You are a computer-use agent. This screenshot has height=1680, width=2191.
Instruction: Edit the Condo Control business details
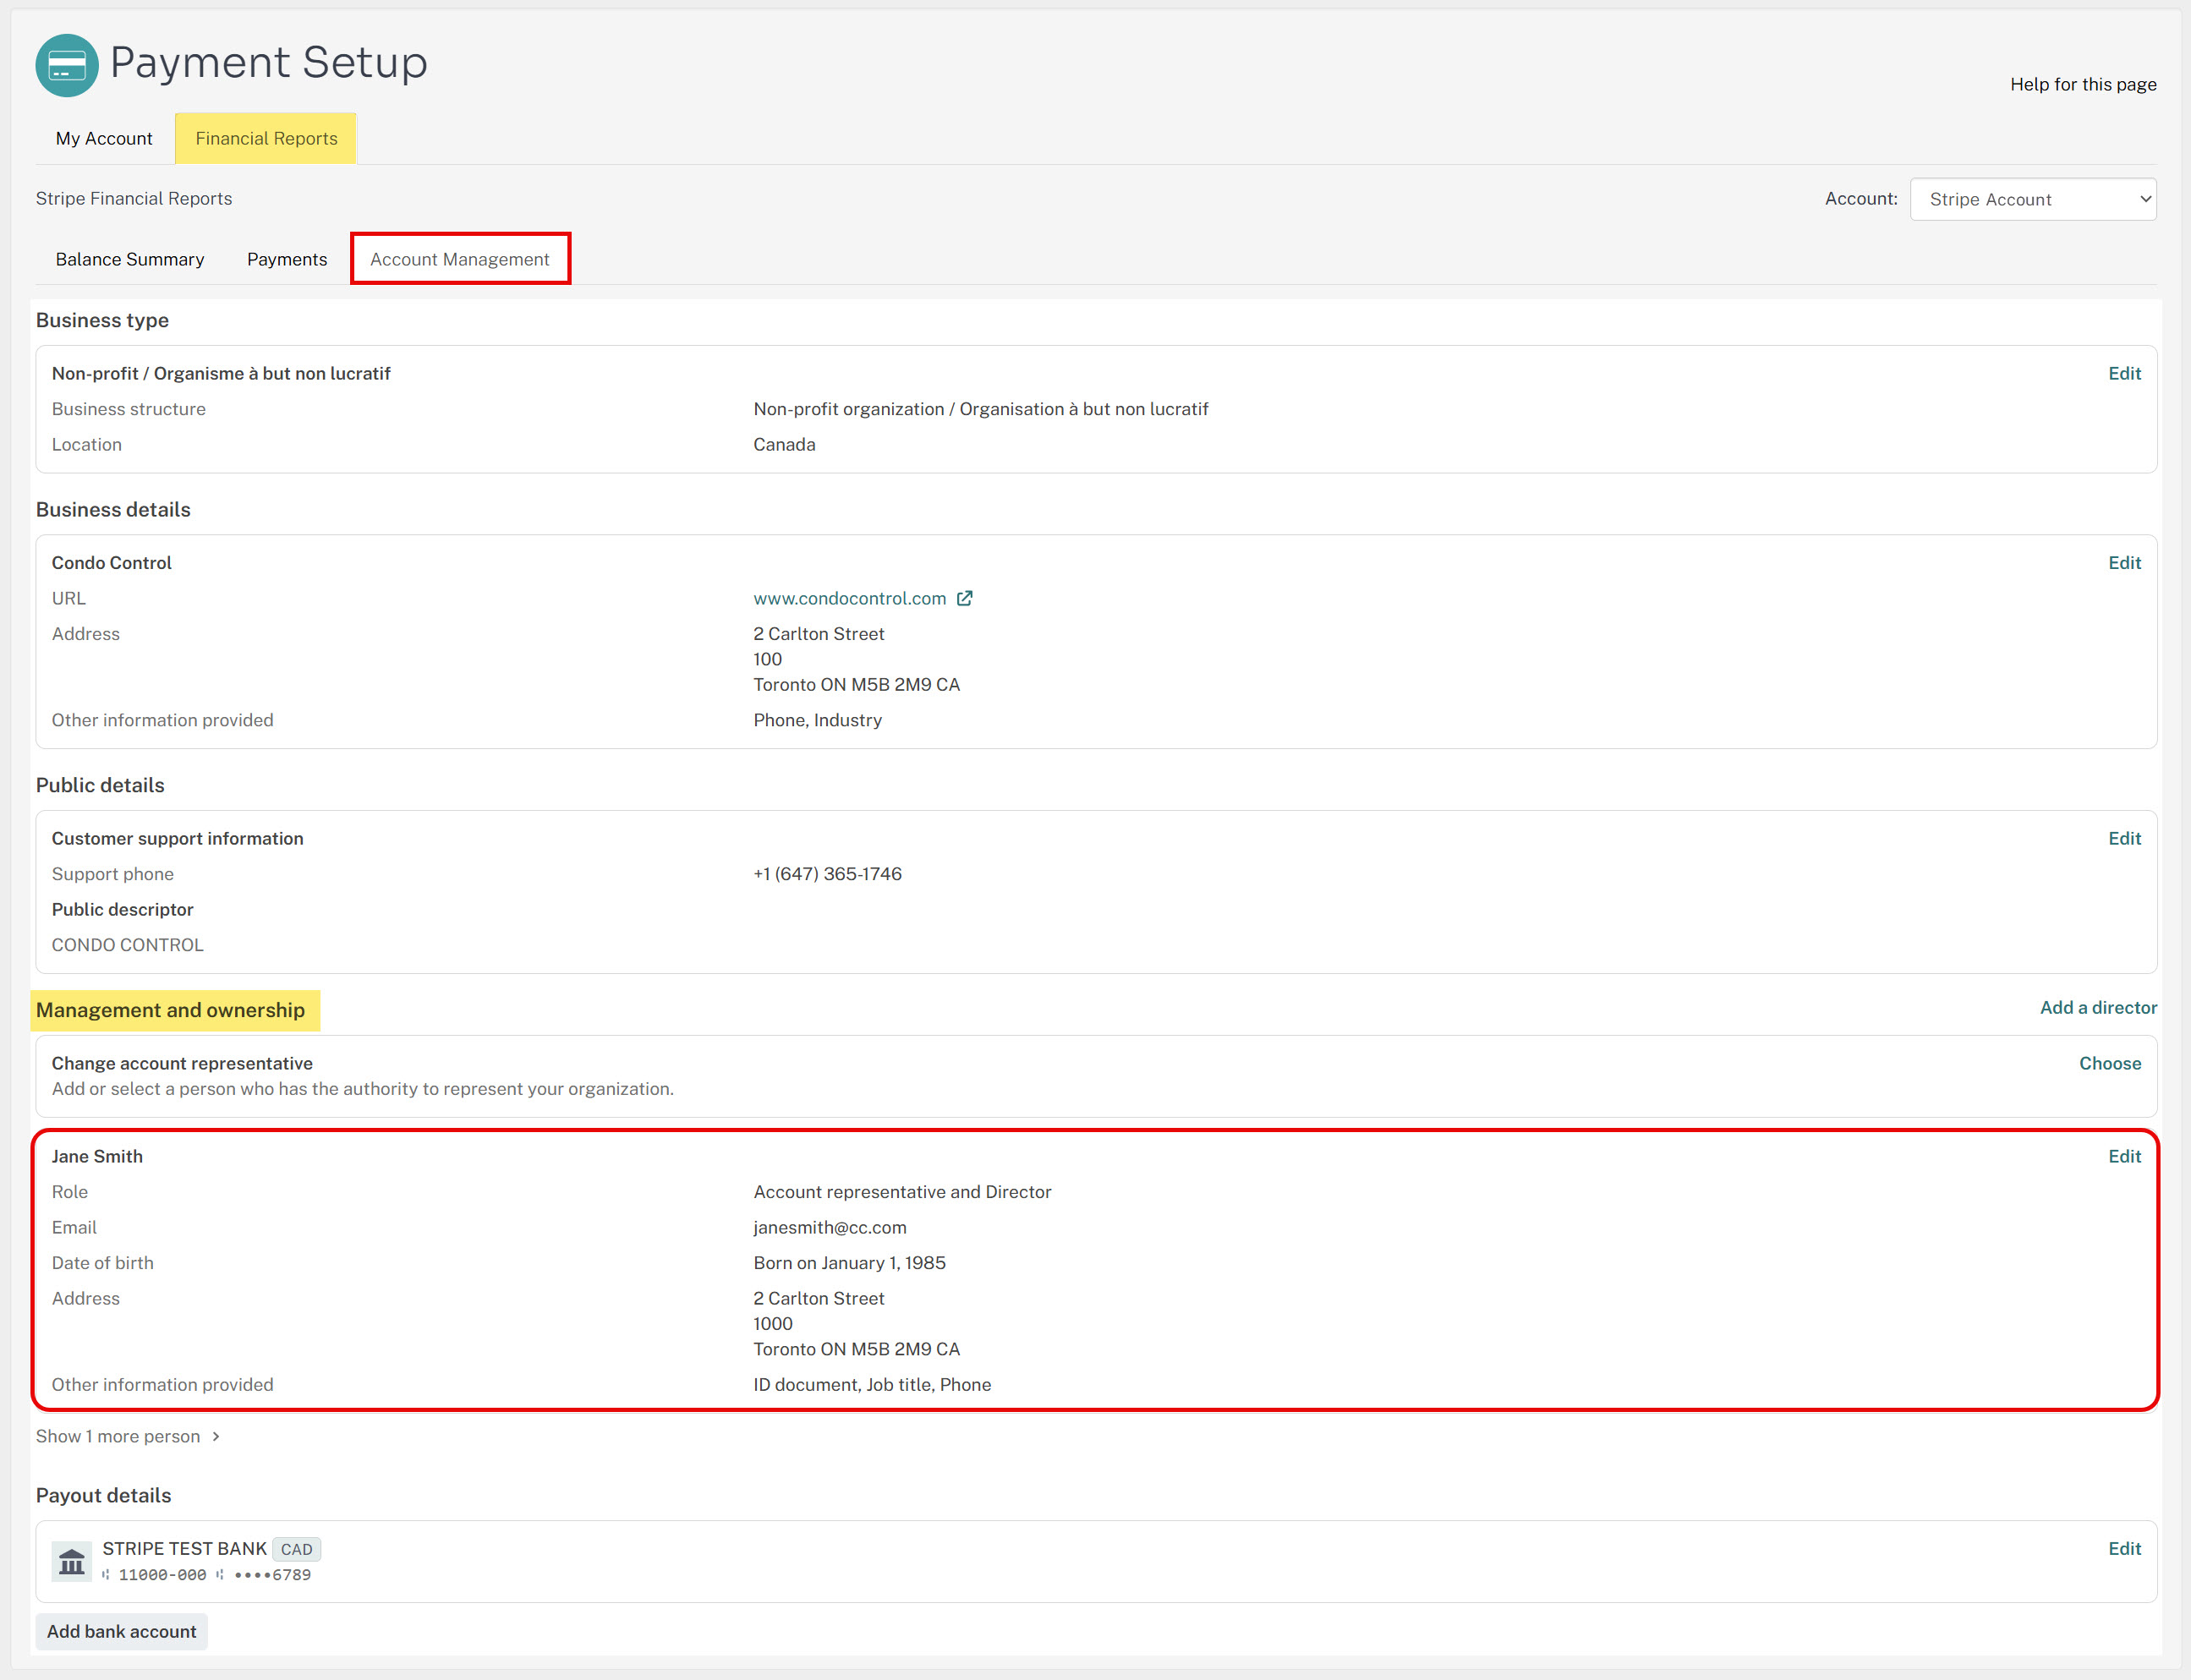(x=2124, y=563)
